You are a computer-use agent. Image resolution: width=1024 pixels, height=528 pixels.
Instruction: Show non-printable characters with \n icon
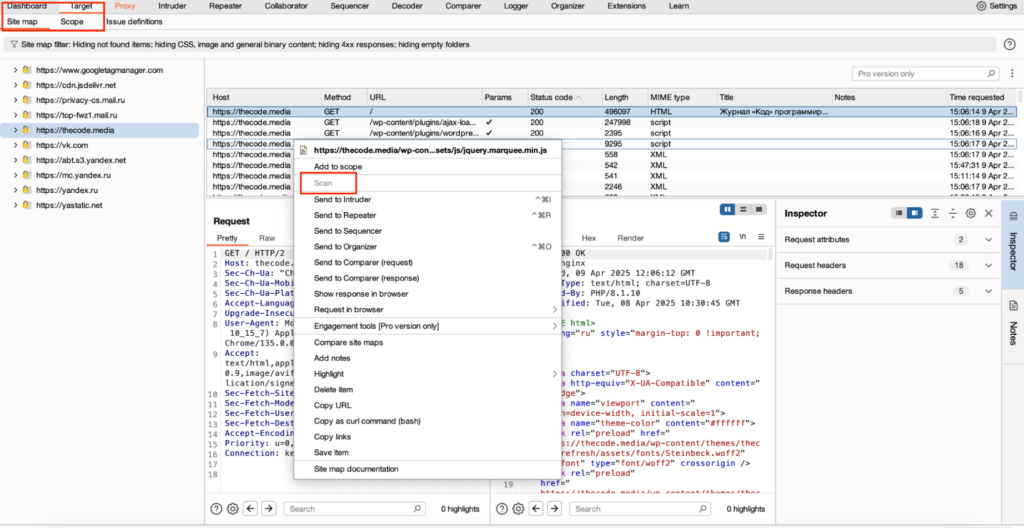coord(742,237)
